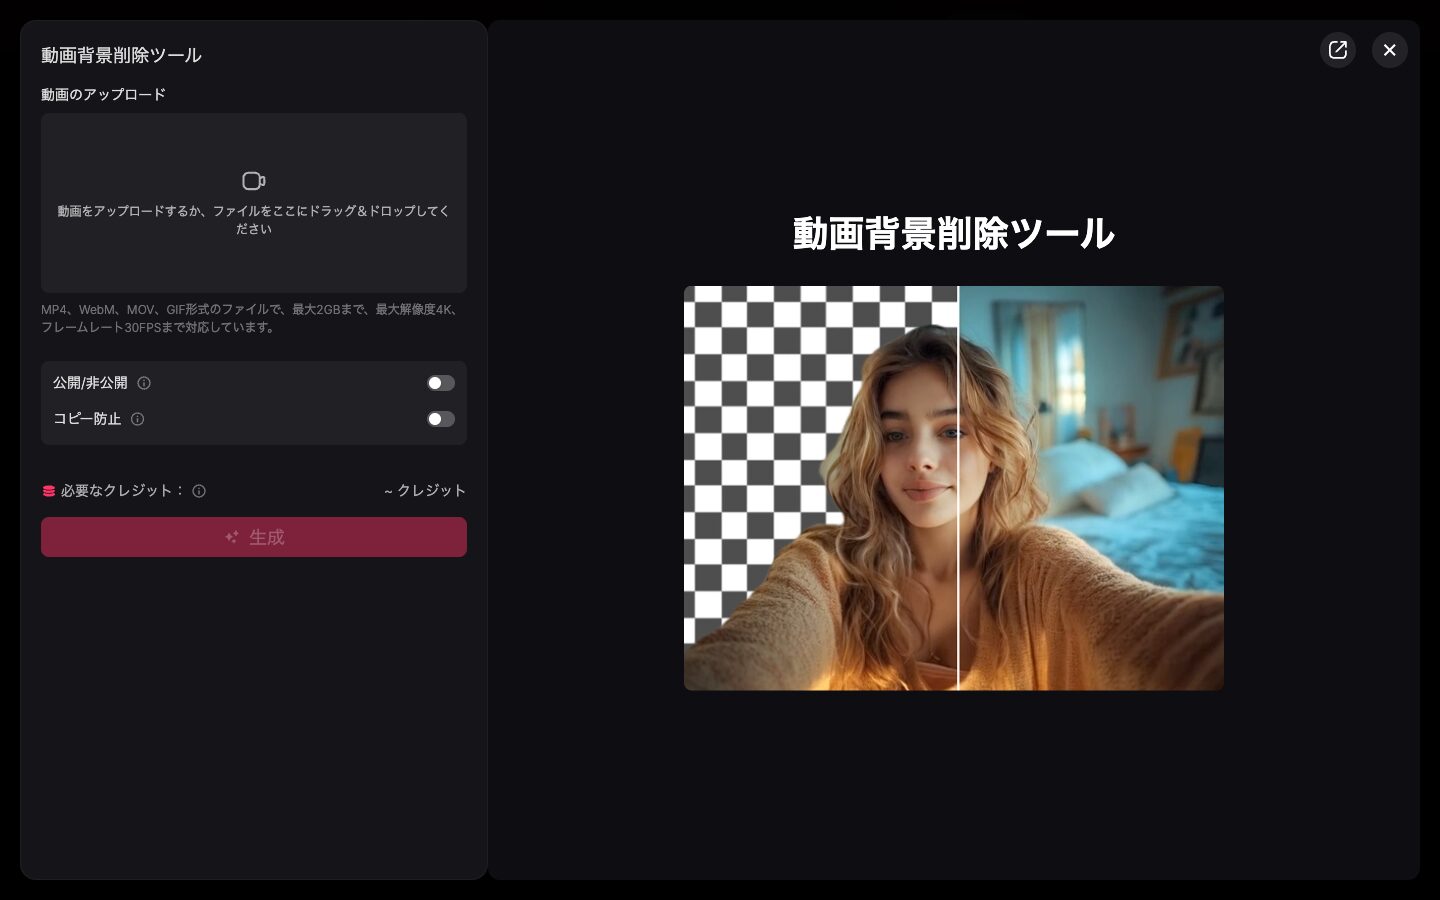Close the background remover dialog
Viewport: 1440px width, 900px height.
(x=1390, y=50)
